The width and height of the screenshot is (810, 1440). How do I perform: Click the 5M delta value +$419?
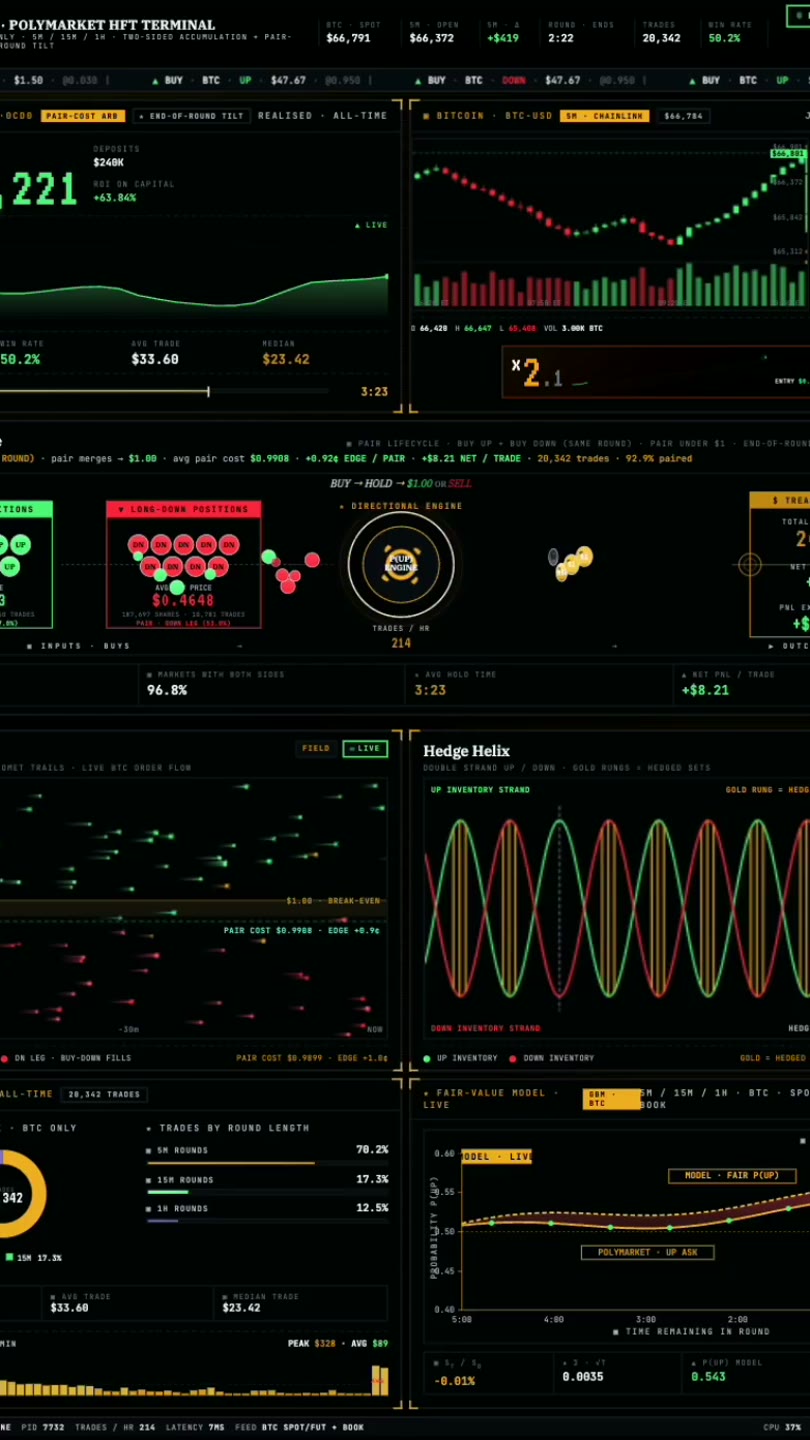click(503, 38)
